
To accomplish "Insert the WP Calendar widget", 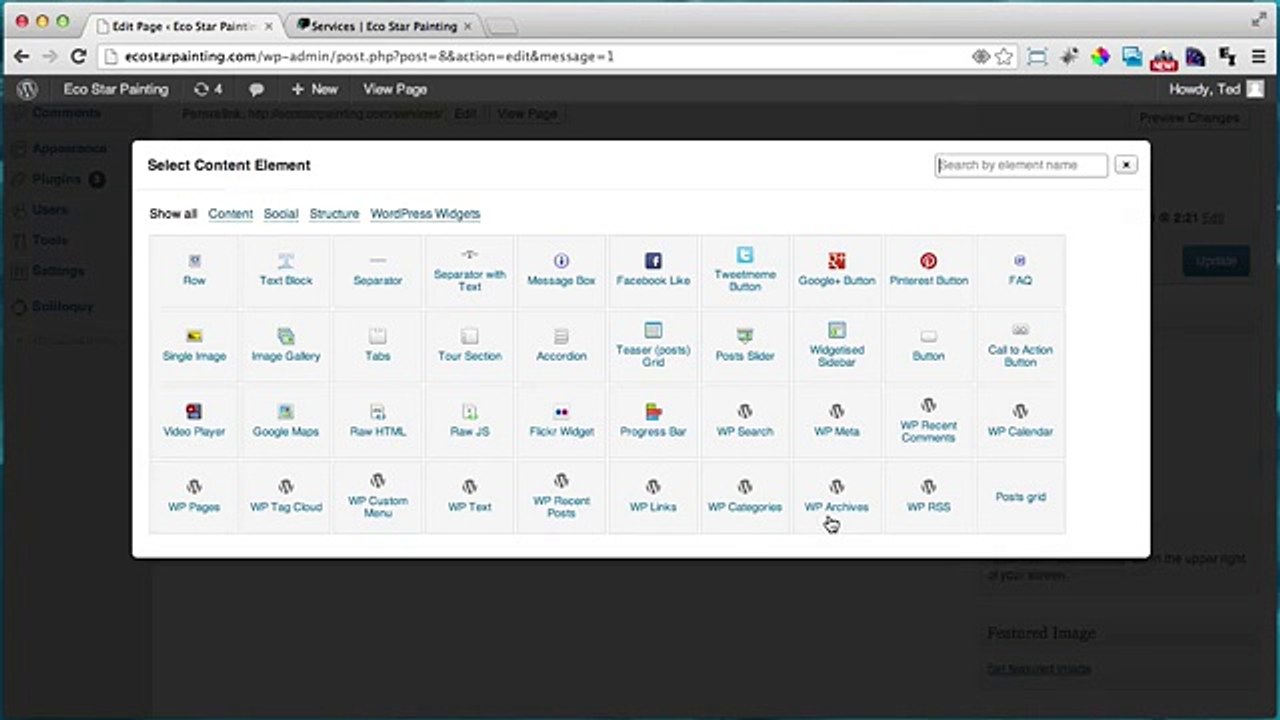I will (x=1020, y=422).
